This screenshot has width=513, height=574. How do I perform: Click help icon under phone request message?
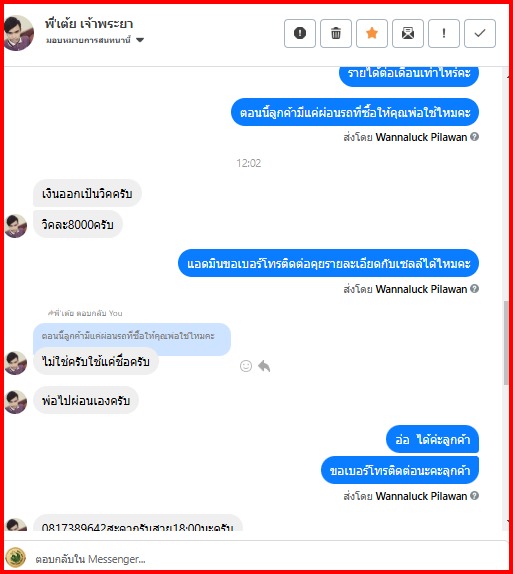pos(475,289)
